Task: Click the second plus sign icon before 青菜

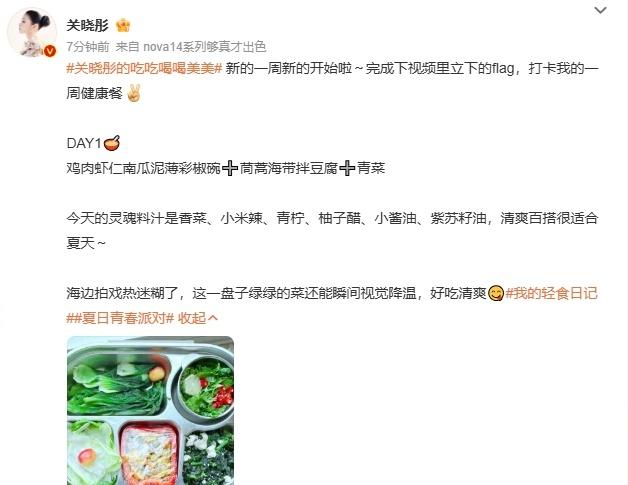Action: pyautogui.click(x=347, y=168)
